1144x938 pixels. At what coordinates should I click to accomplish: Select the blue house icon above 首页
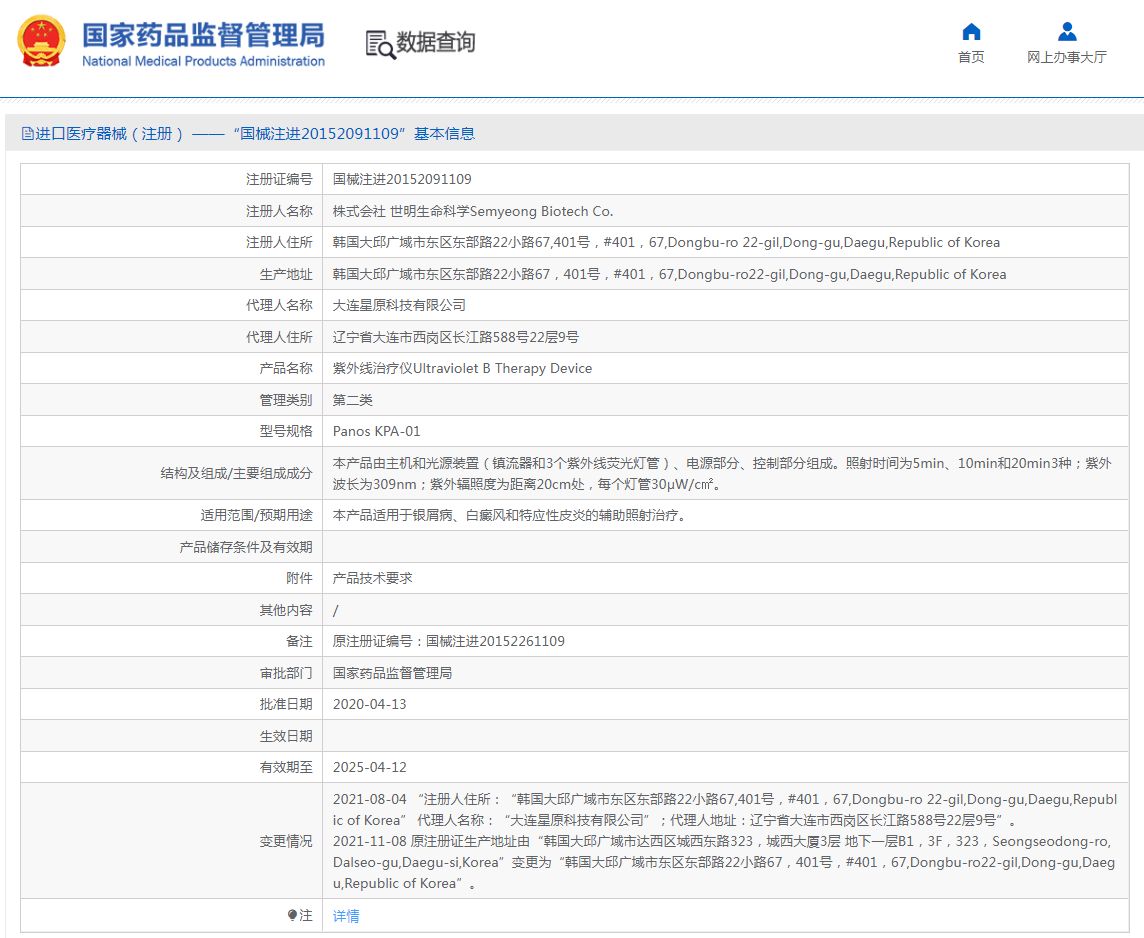970,33
